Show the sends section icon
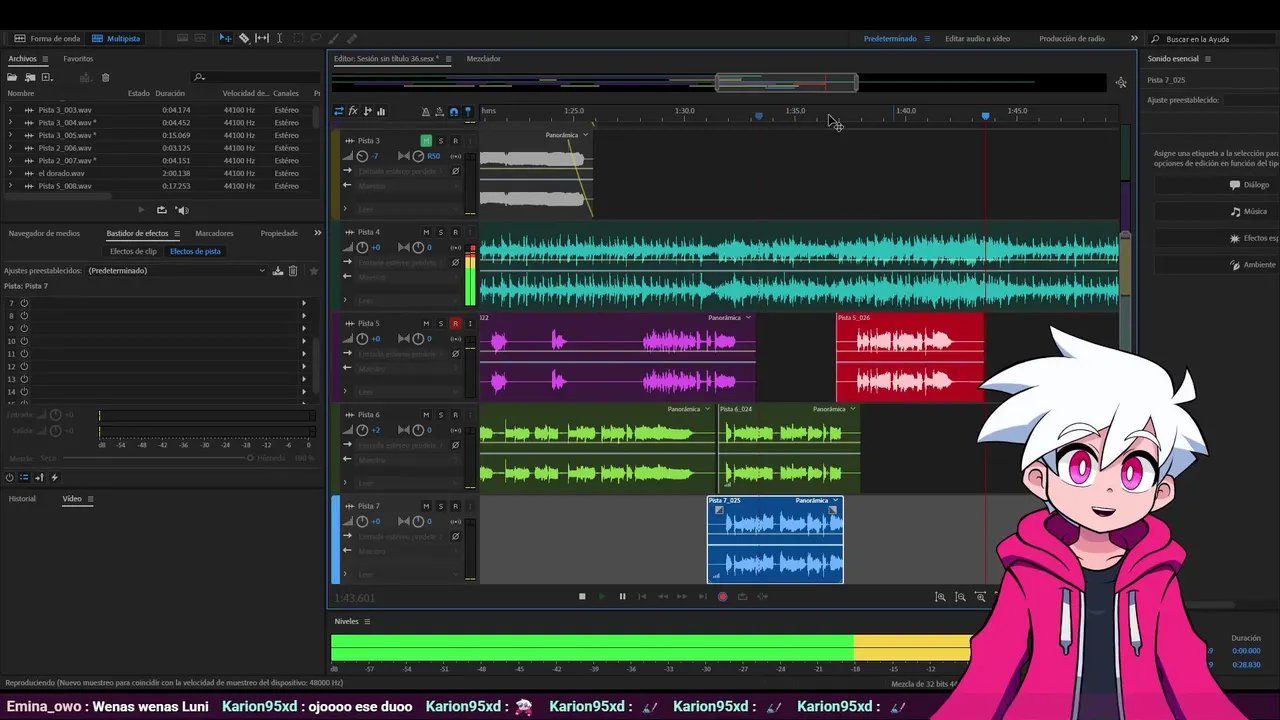 tap(367, 112)
